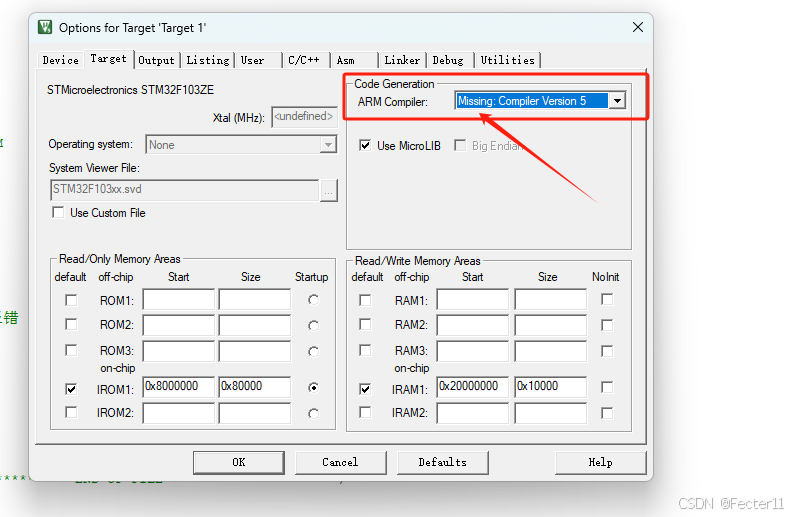Image resolution: width=795 pixels, height=517 pixels.
Task: Click the IRAM2 Size field
Action: point(551,413)
